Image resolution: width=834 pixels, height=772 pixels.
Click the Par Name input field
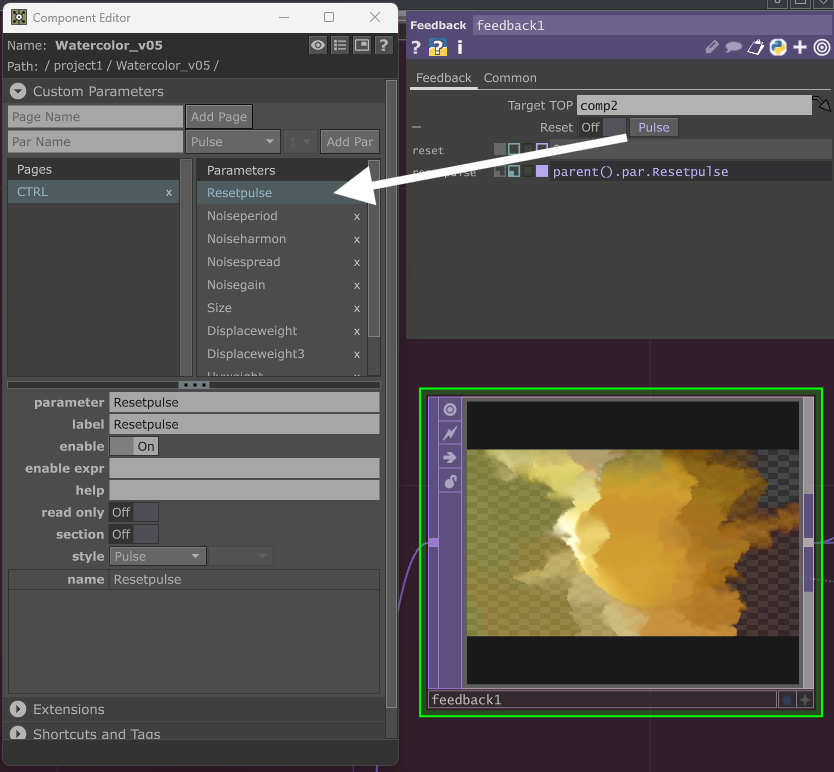click(95, 142)
